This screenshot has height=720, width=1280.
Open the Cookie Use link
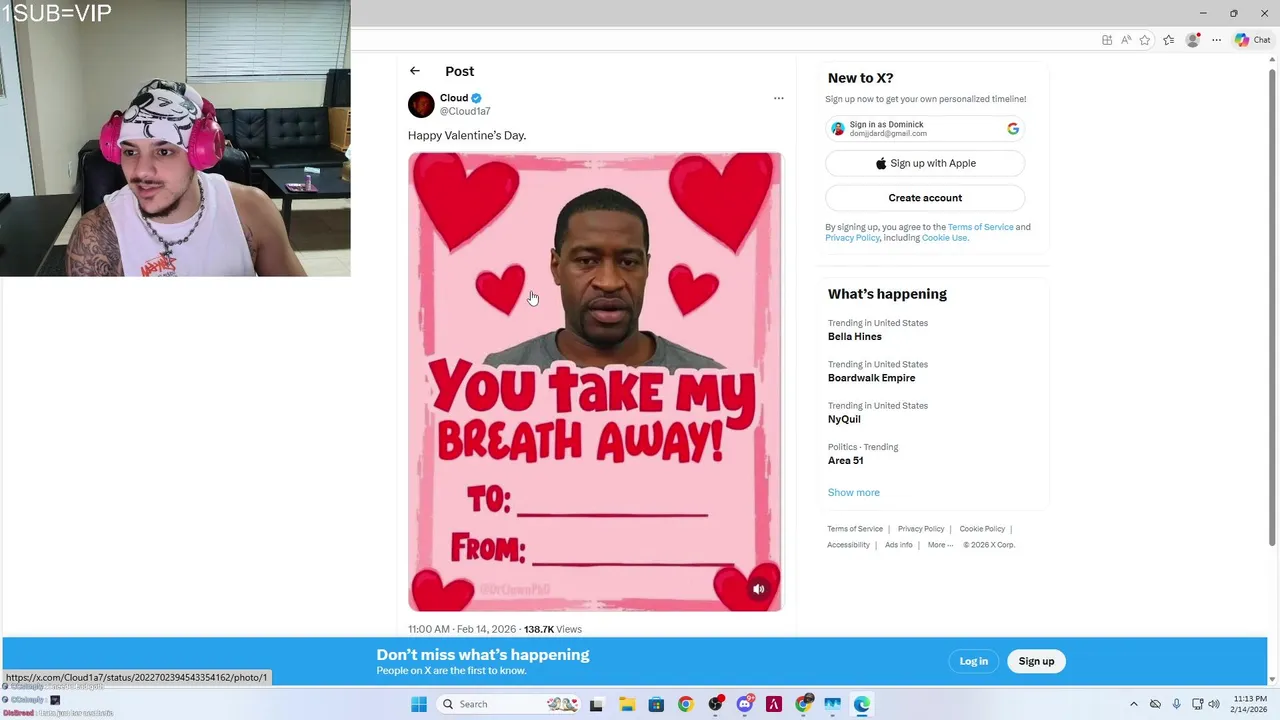click(944, 238)
